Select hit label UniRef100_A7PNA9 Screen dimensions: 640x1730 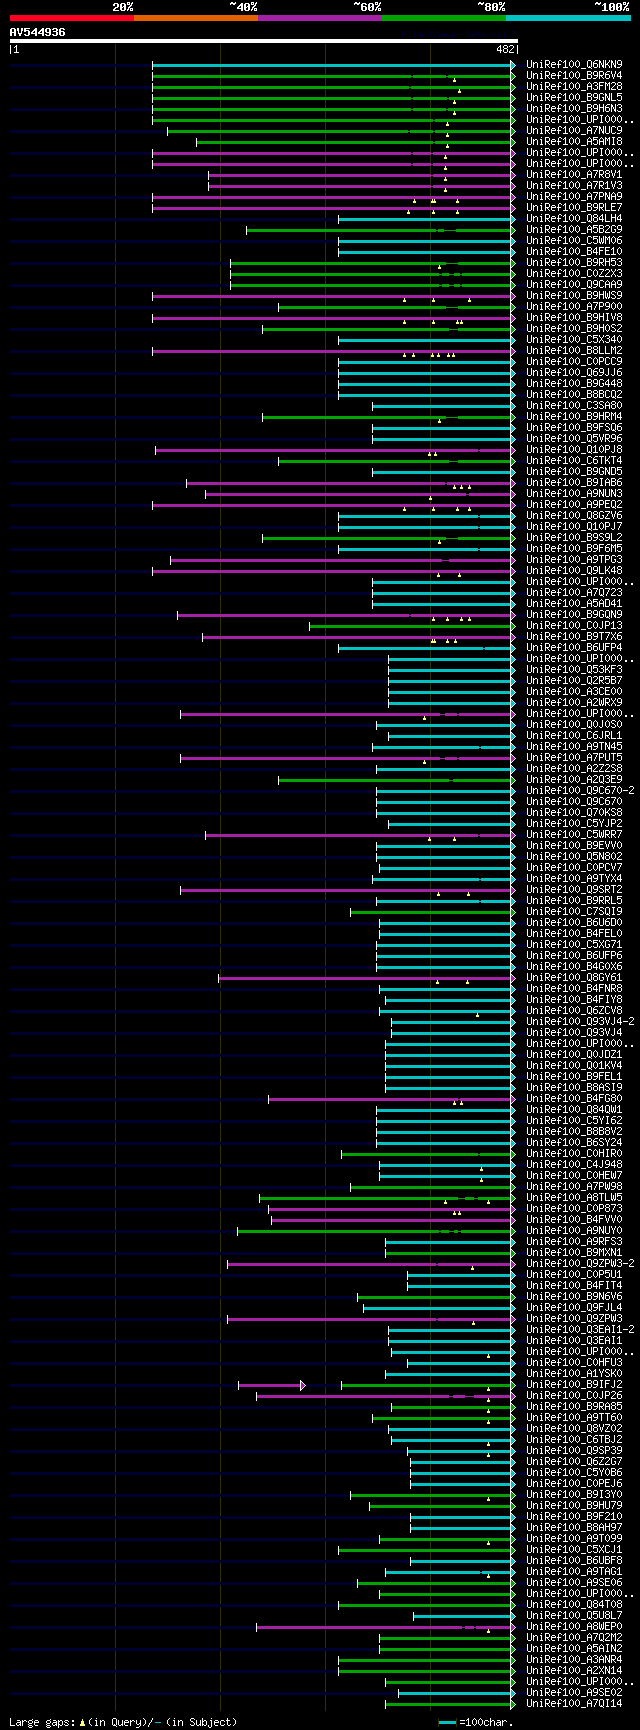574,196
